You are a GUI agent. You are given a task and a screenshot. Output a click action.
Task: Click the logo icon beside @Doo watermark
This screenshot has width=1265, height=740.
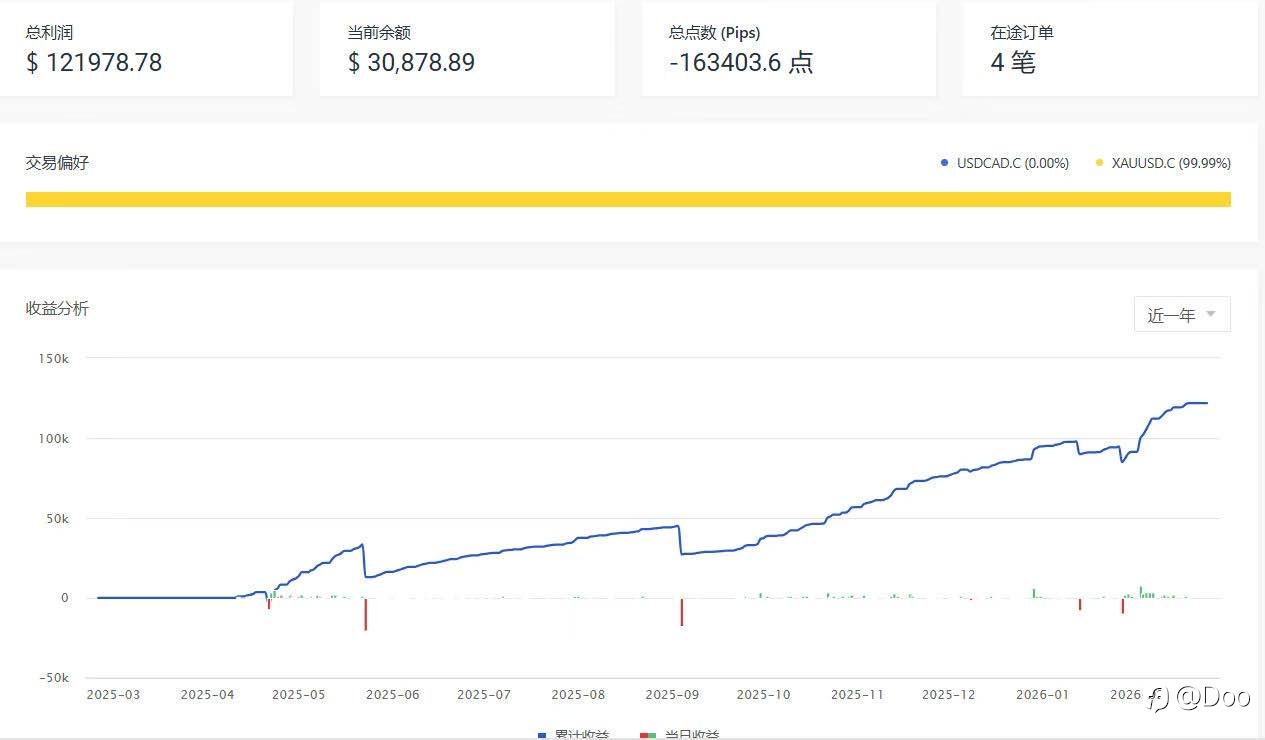pyautogui.click(x=1158, y=697)
